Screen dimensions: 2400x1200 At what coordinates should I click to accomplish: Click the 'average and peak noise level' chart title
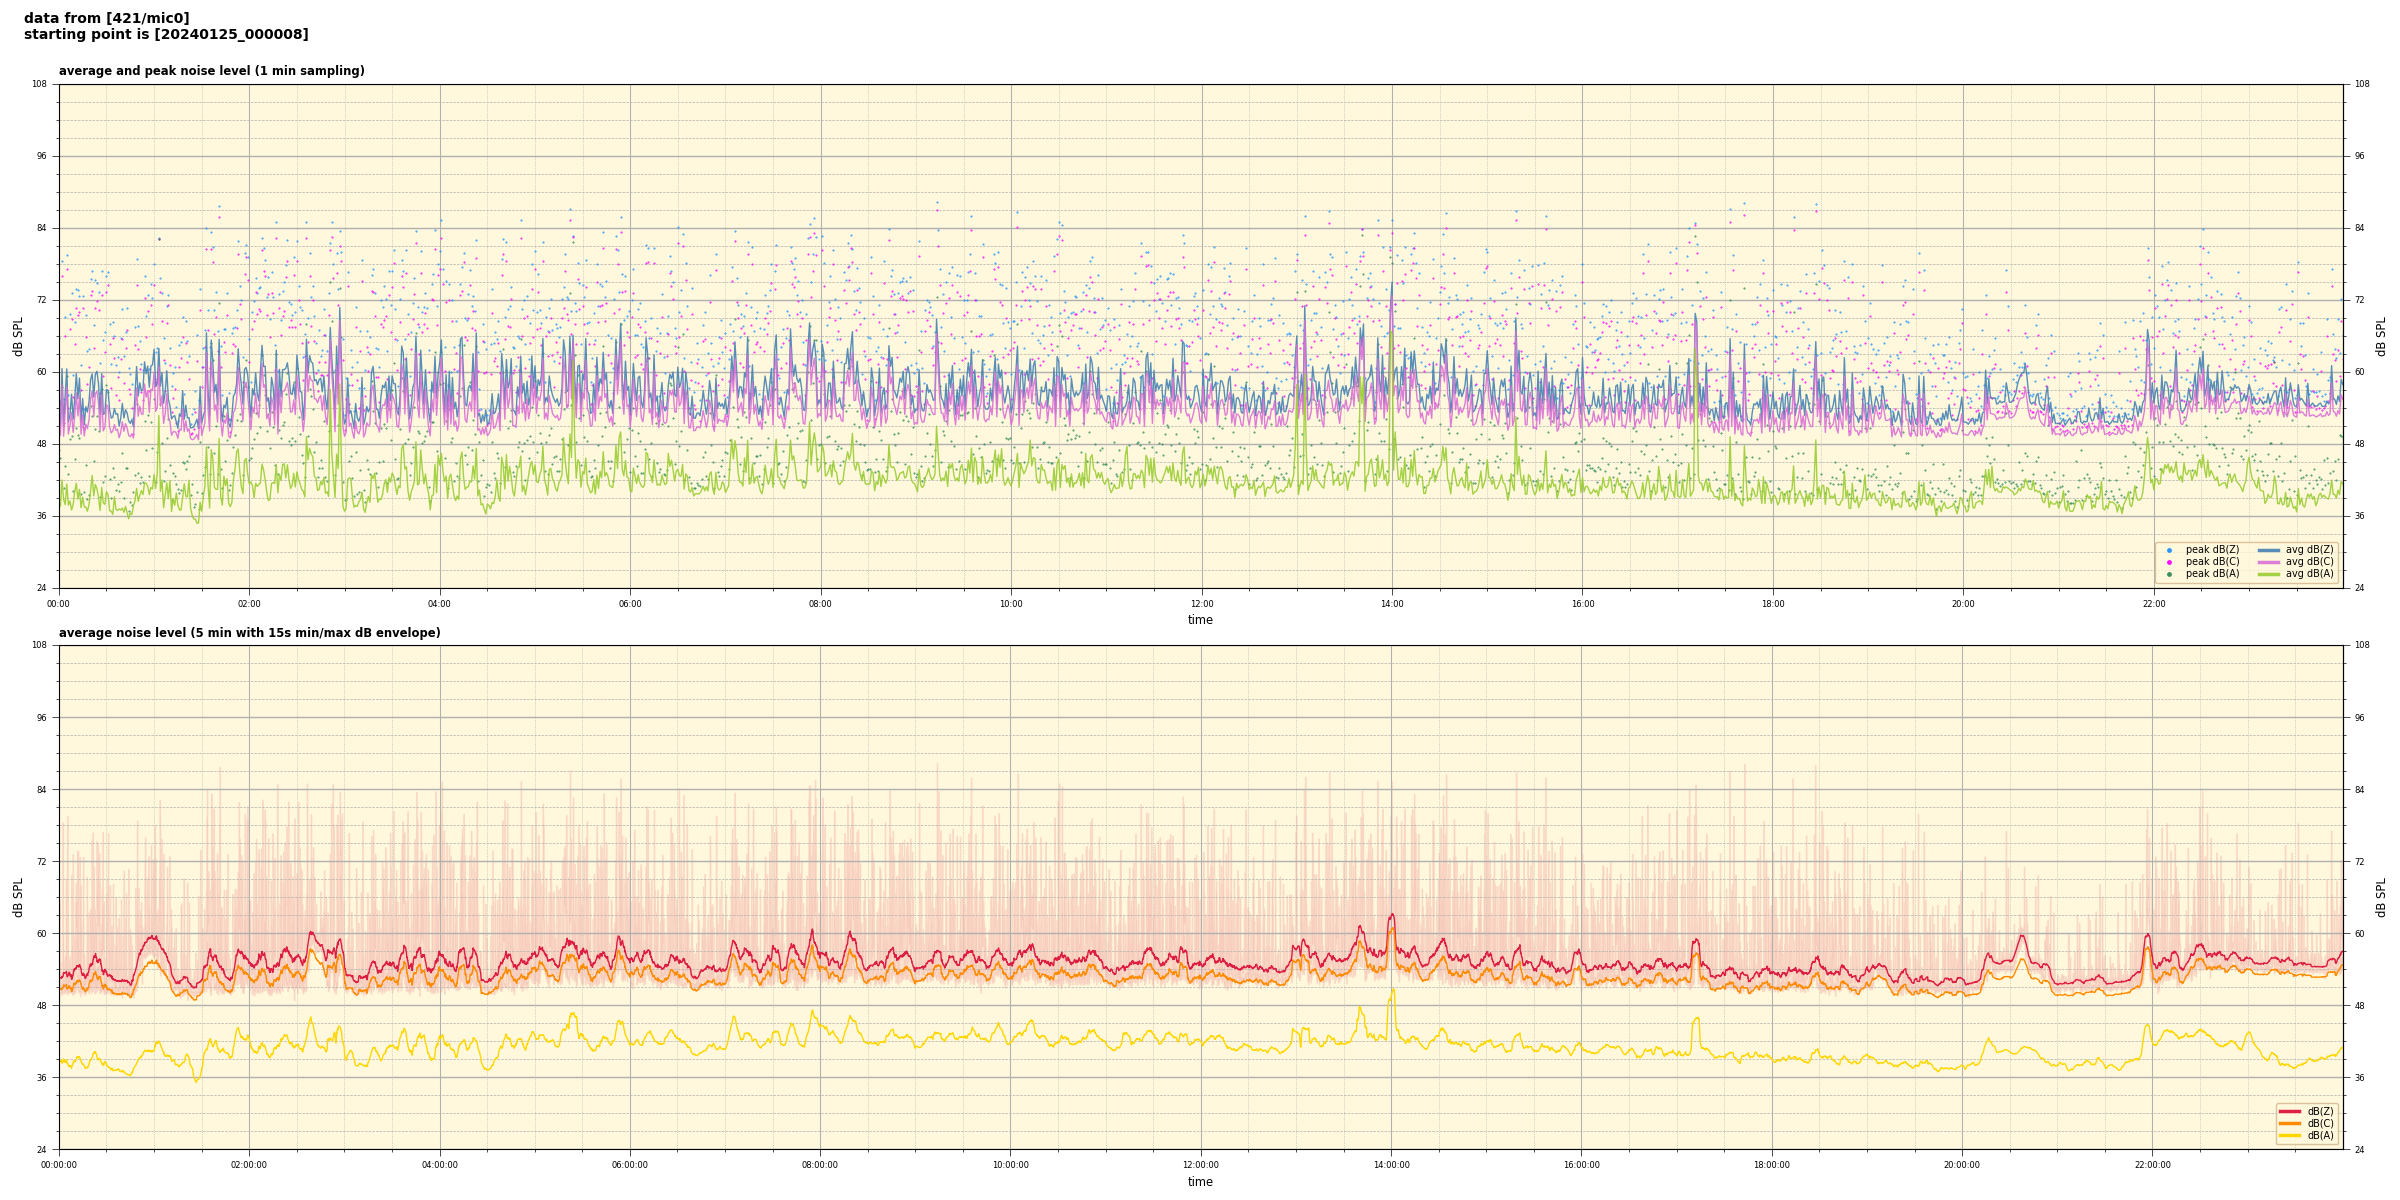[211, 71]
